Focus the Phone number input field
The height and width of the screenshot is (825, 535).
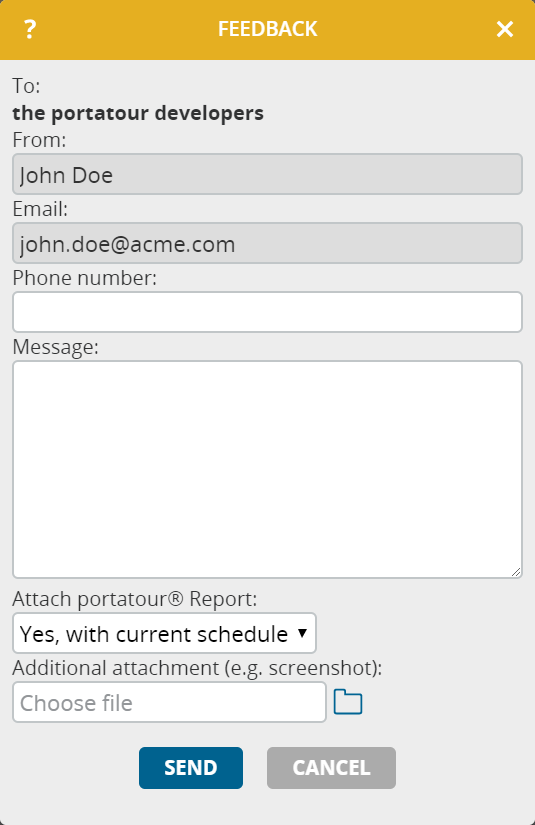coord(267,312)
